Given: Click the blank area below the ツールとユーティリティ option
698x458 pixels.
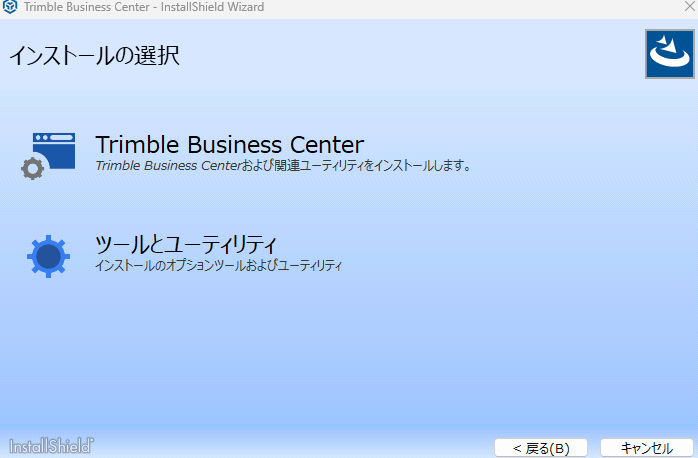Looking at the screenshot, I should [350, 350].
